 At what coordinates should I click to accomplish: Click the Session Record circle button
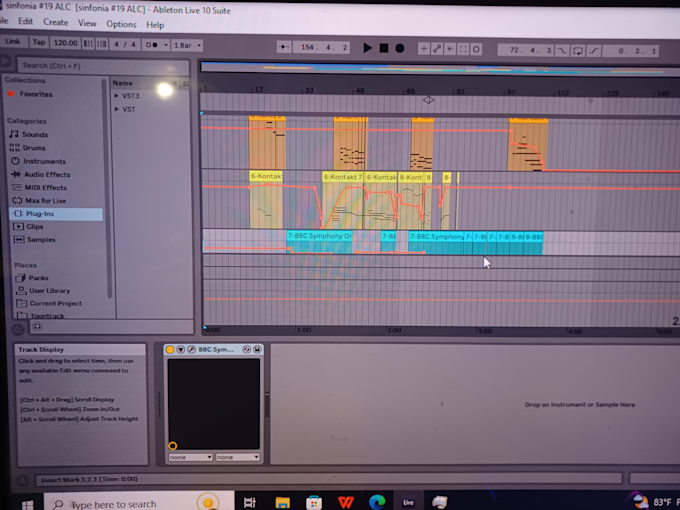[476, 49]
